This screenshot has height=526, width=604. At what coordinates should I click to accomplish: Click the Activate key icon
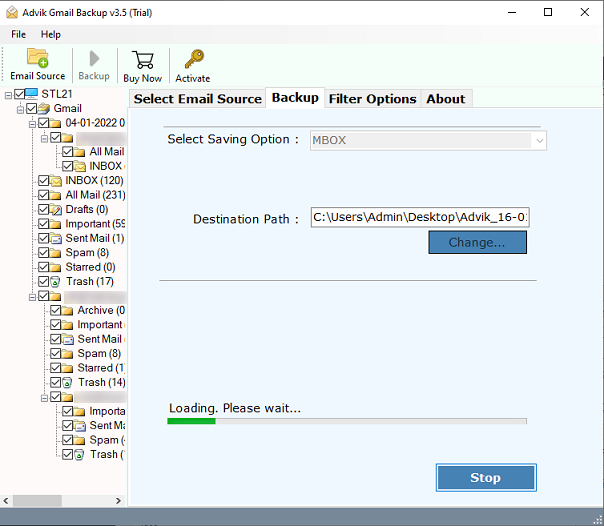click(194, 59)
